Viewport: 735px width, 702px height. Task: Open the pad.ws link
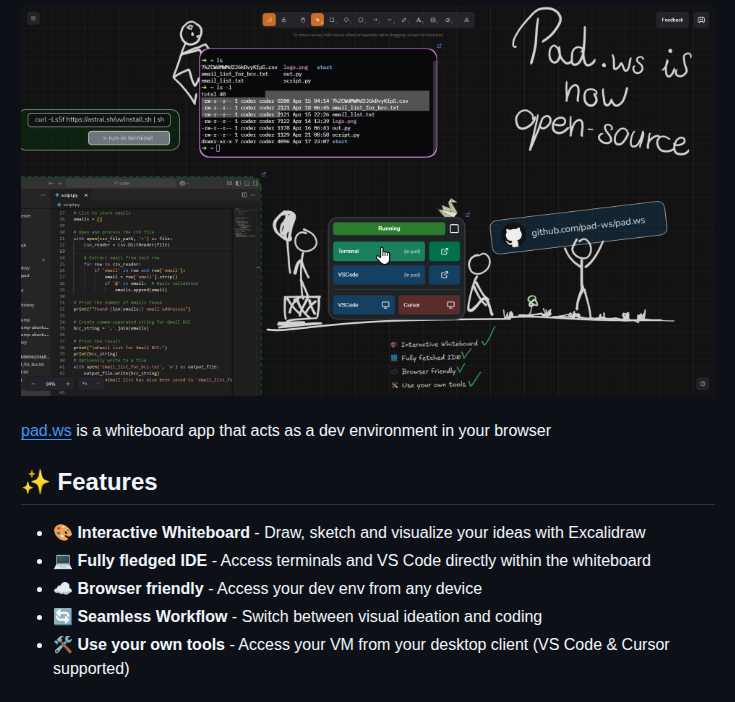(x=46, y=430)
